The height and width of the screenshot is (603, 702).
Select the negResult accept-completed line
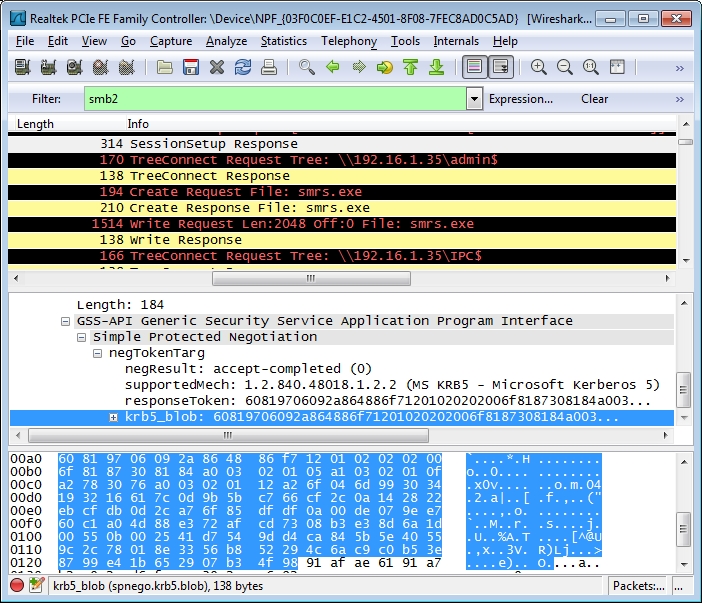point(248,369)
